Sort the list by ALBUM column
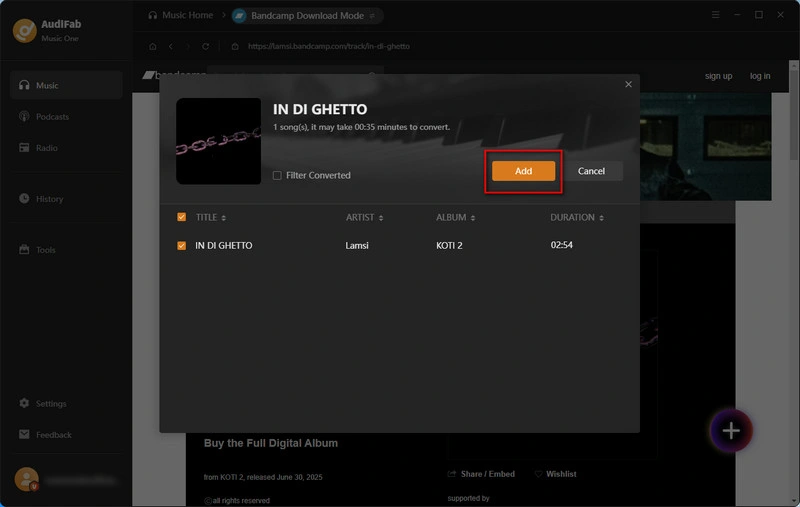 tap(455, 217)
